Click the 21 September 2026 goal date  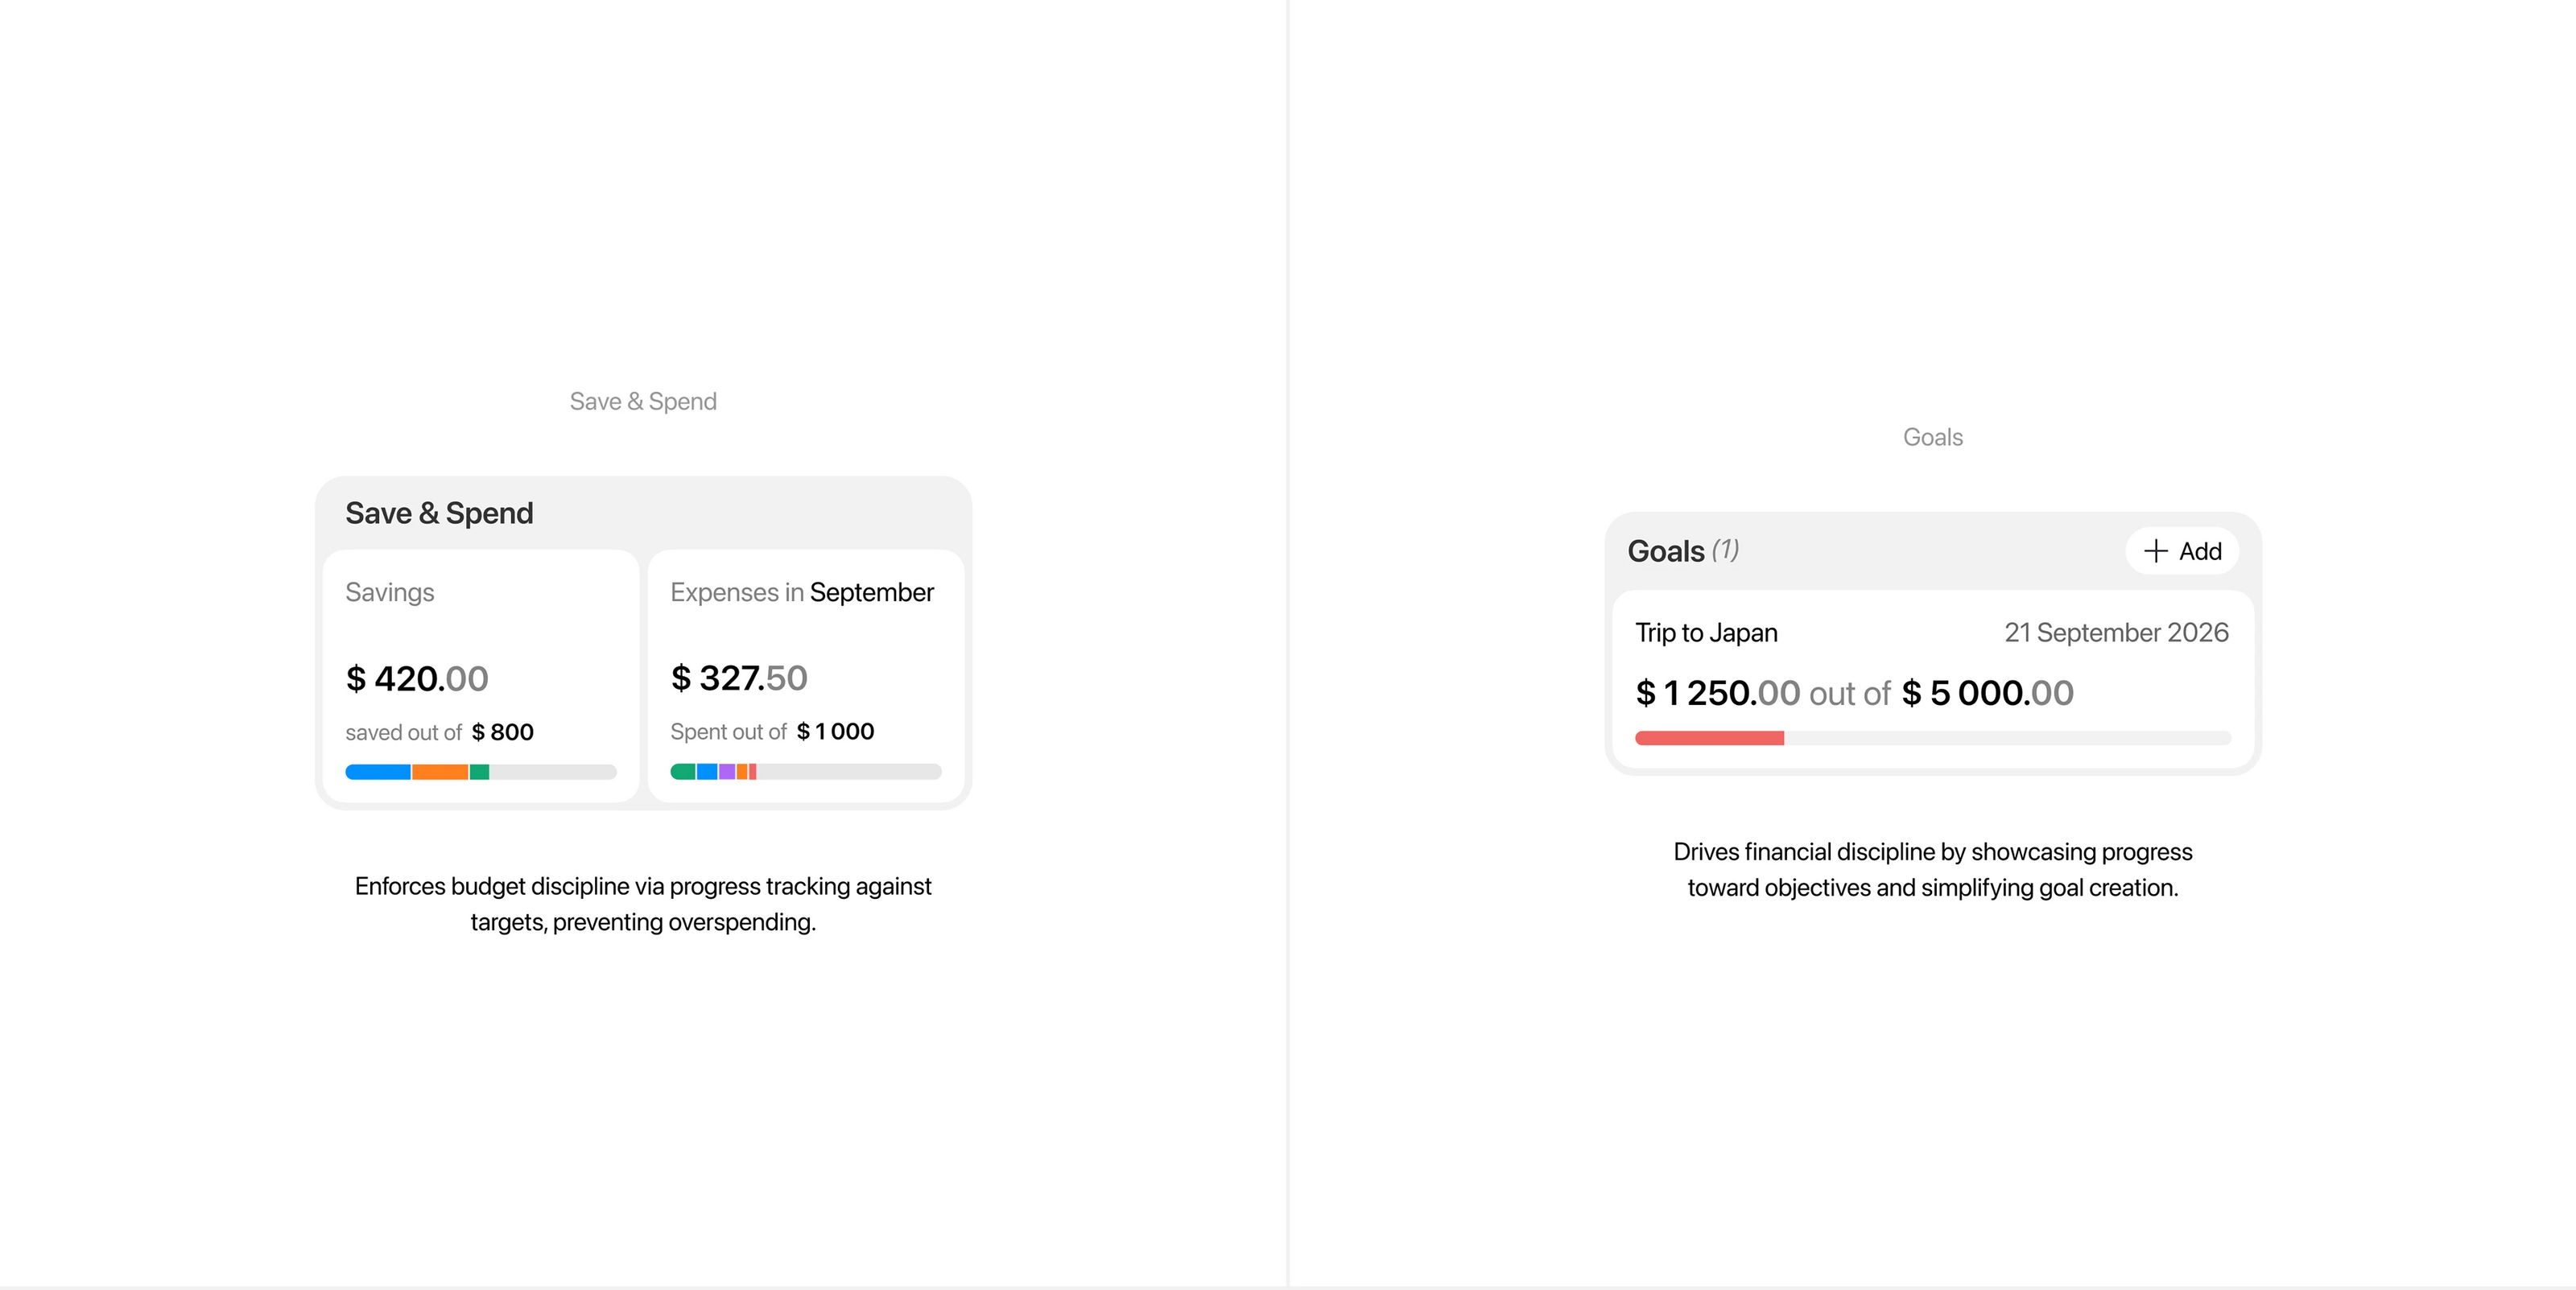click(2116, 633)
